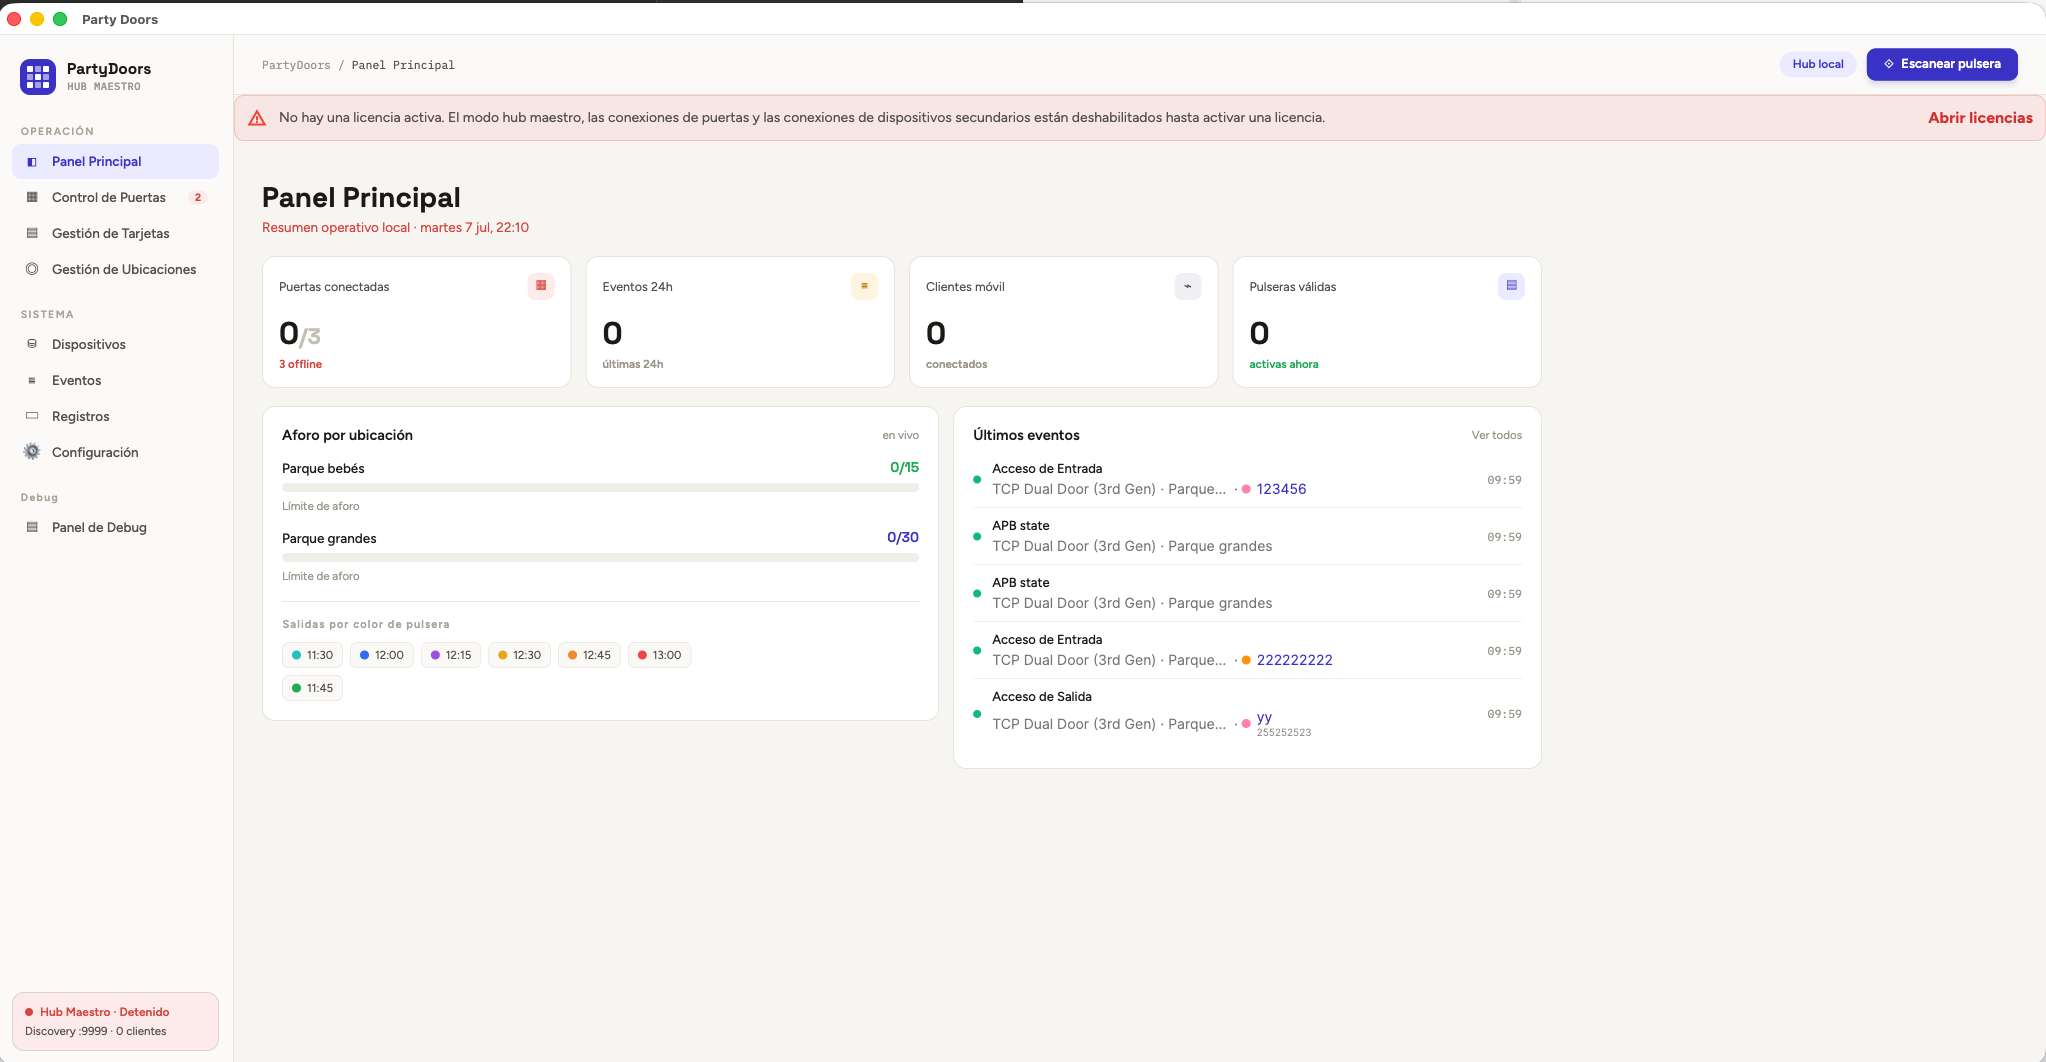Click the Gestión de Ubicaciones circle icon

click(x=32, y=269)
